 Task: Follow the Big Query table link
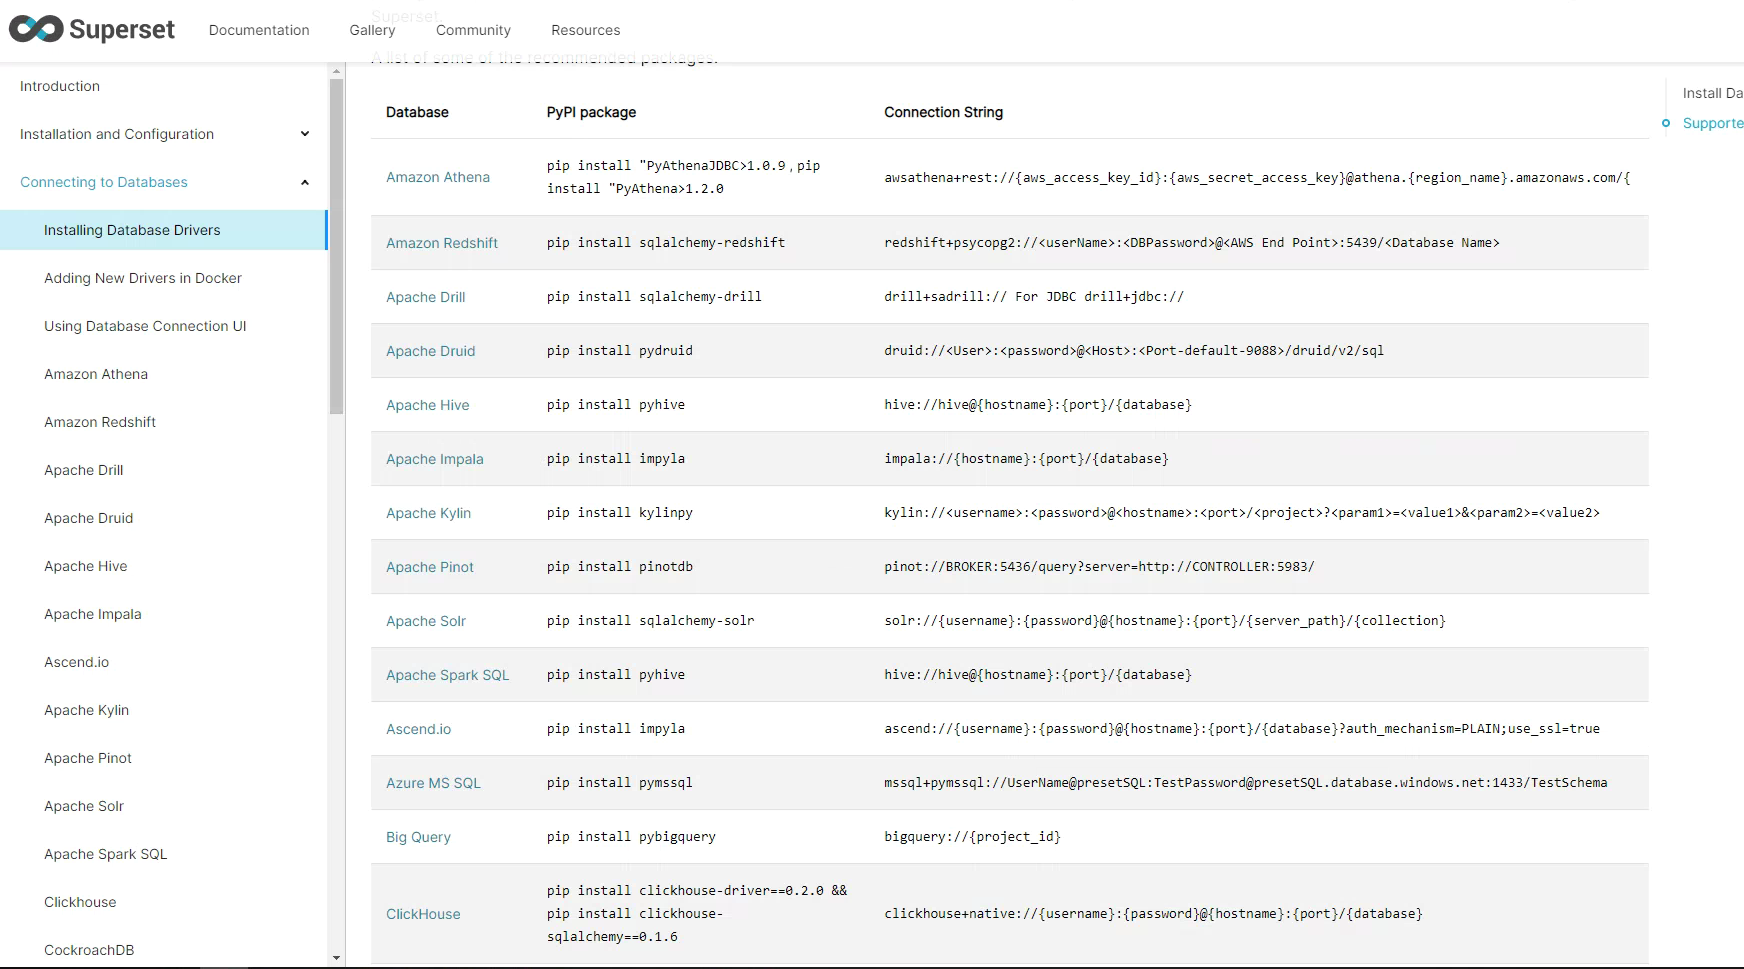419,837
